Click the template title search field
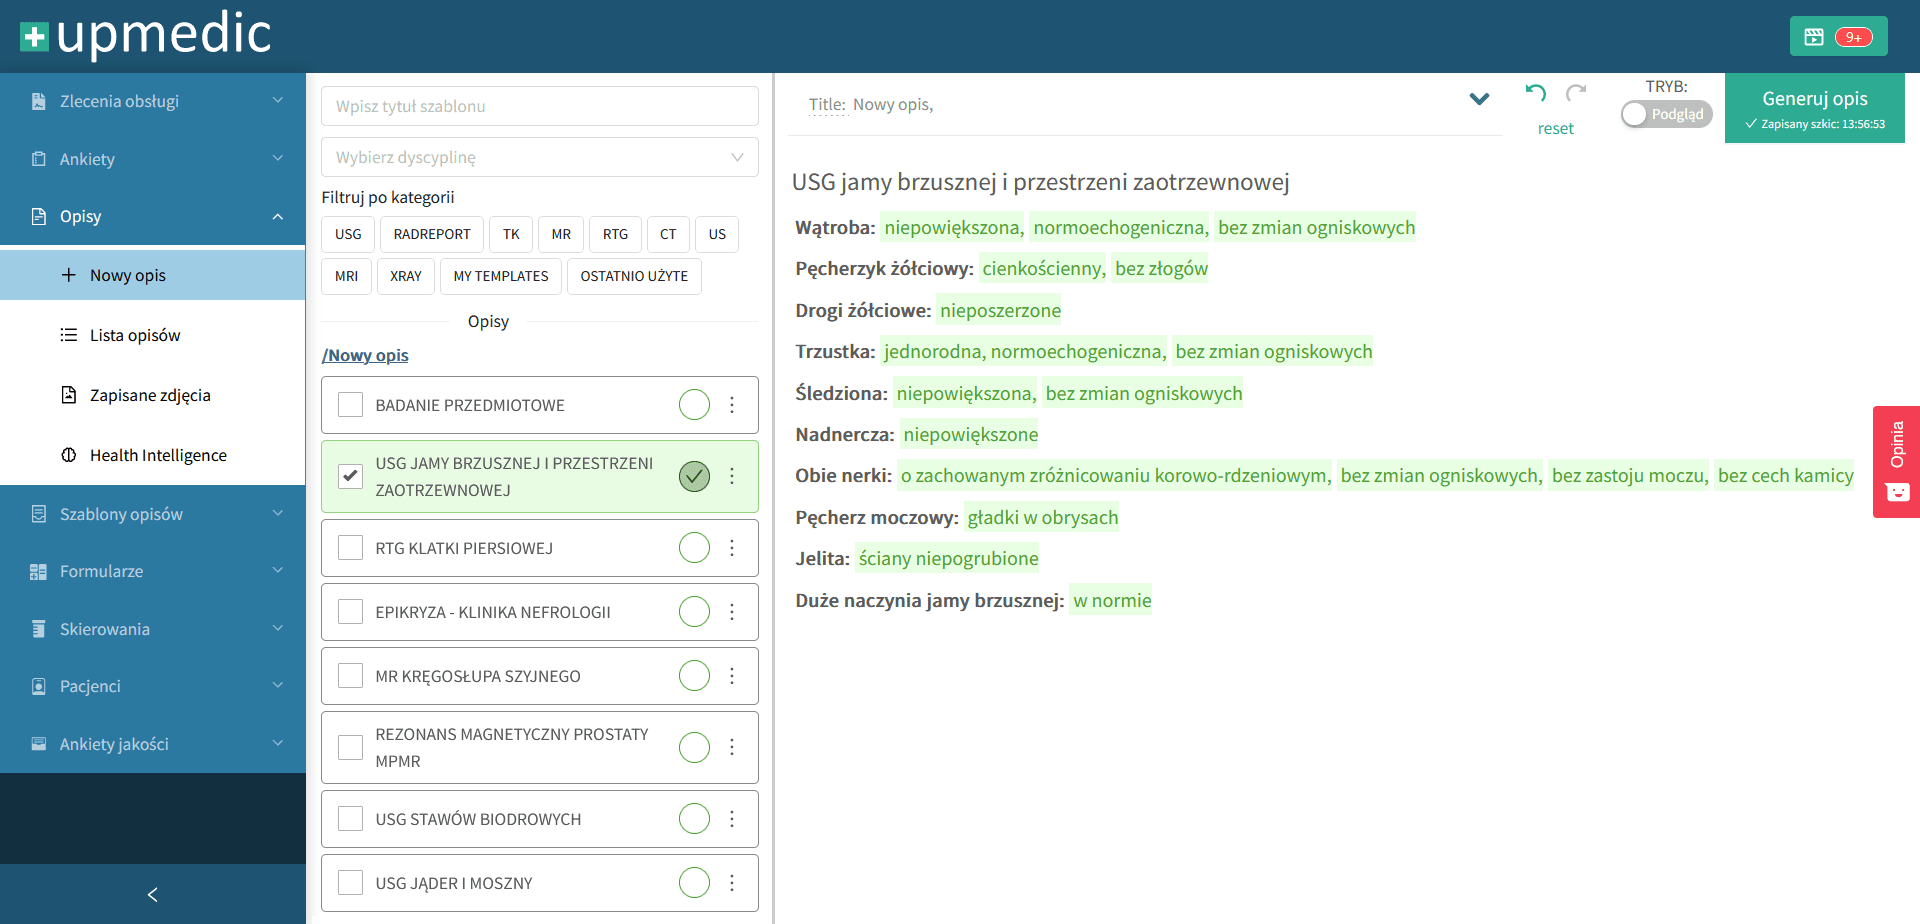The height and width of the screenshot is (924, 1920). (539, 106)
